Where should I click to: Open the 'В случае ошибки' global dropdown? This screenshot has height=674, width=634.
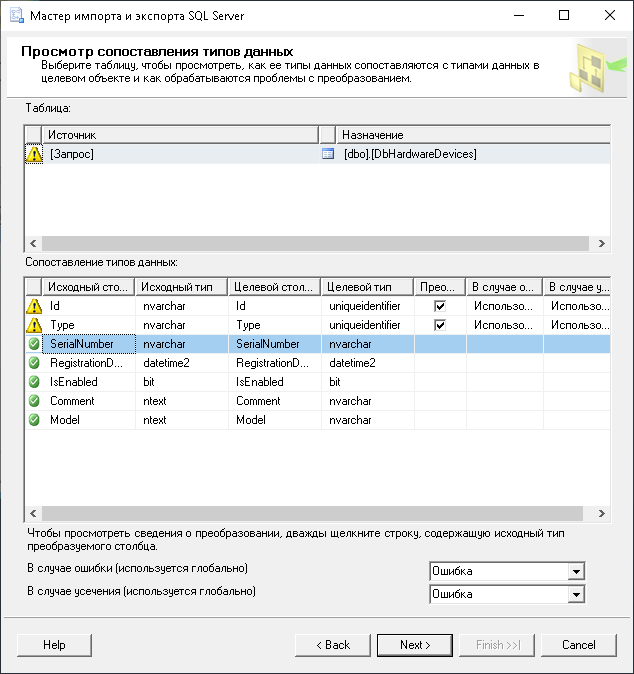tap(575, 572)
